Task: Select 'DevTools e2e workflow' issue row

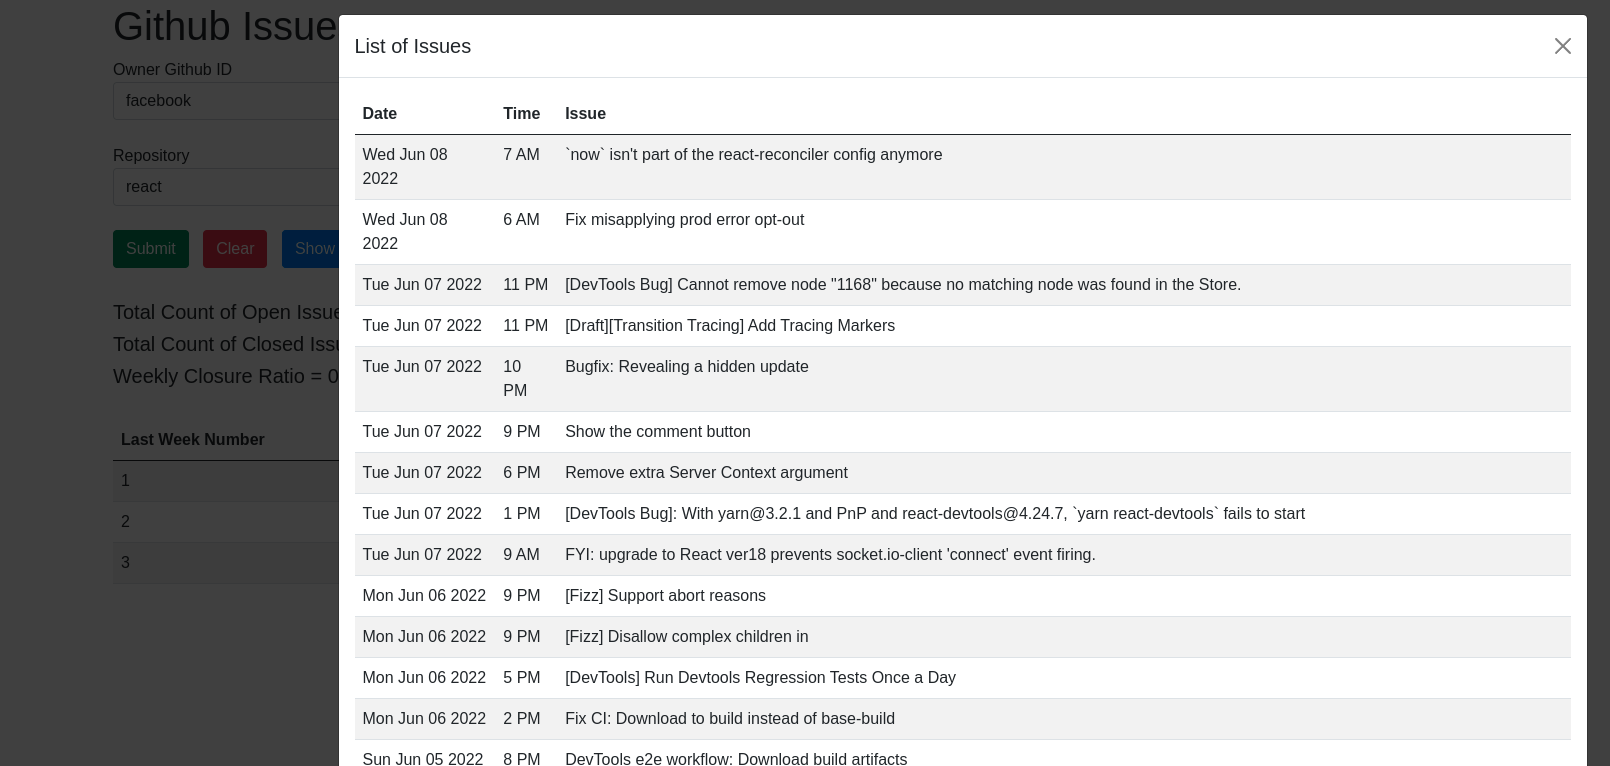Action: (962, 753)
